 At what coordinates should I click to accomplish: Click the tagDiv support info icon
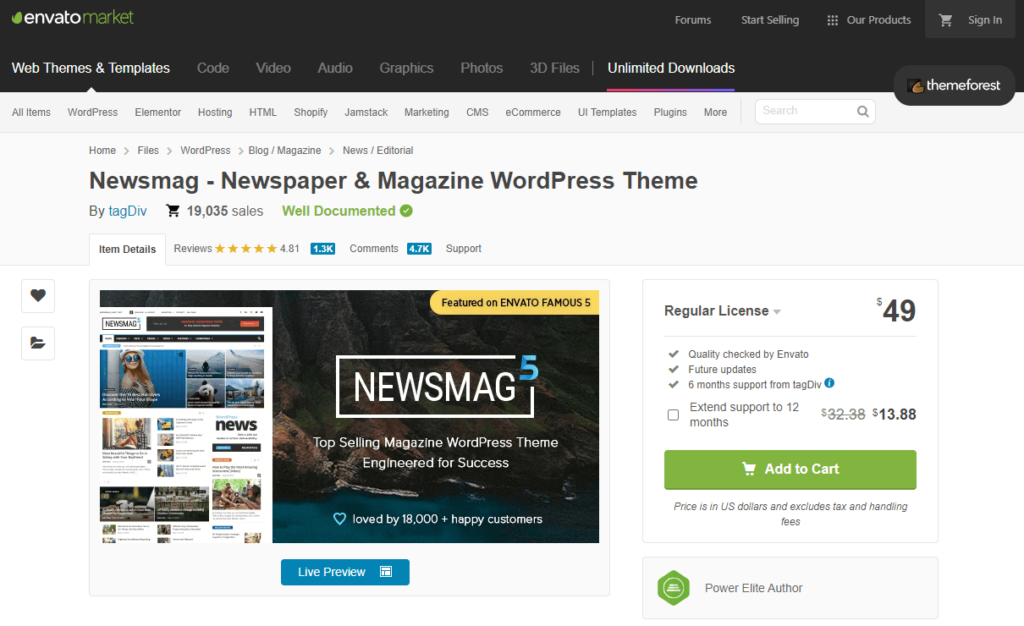point(829,383)
